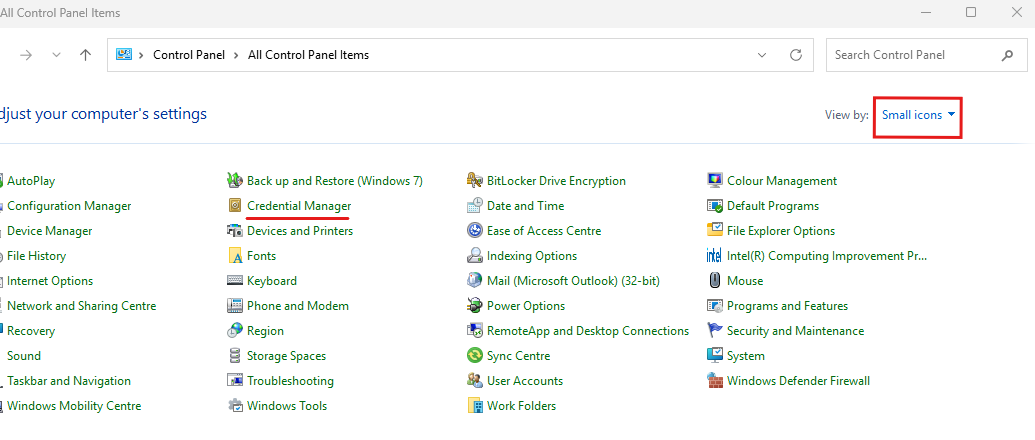The height and width of the screenshot is (440, 1035).
Task: Click the BitLocker Drive Encryption icon
Action: [475, 181]
